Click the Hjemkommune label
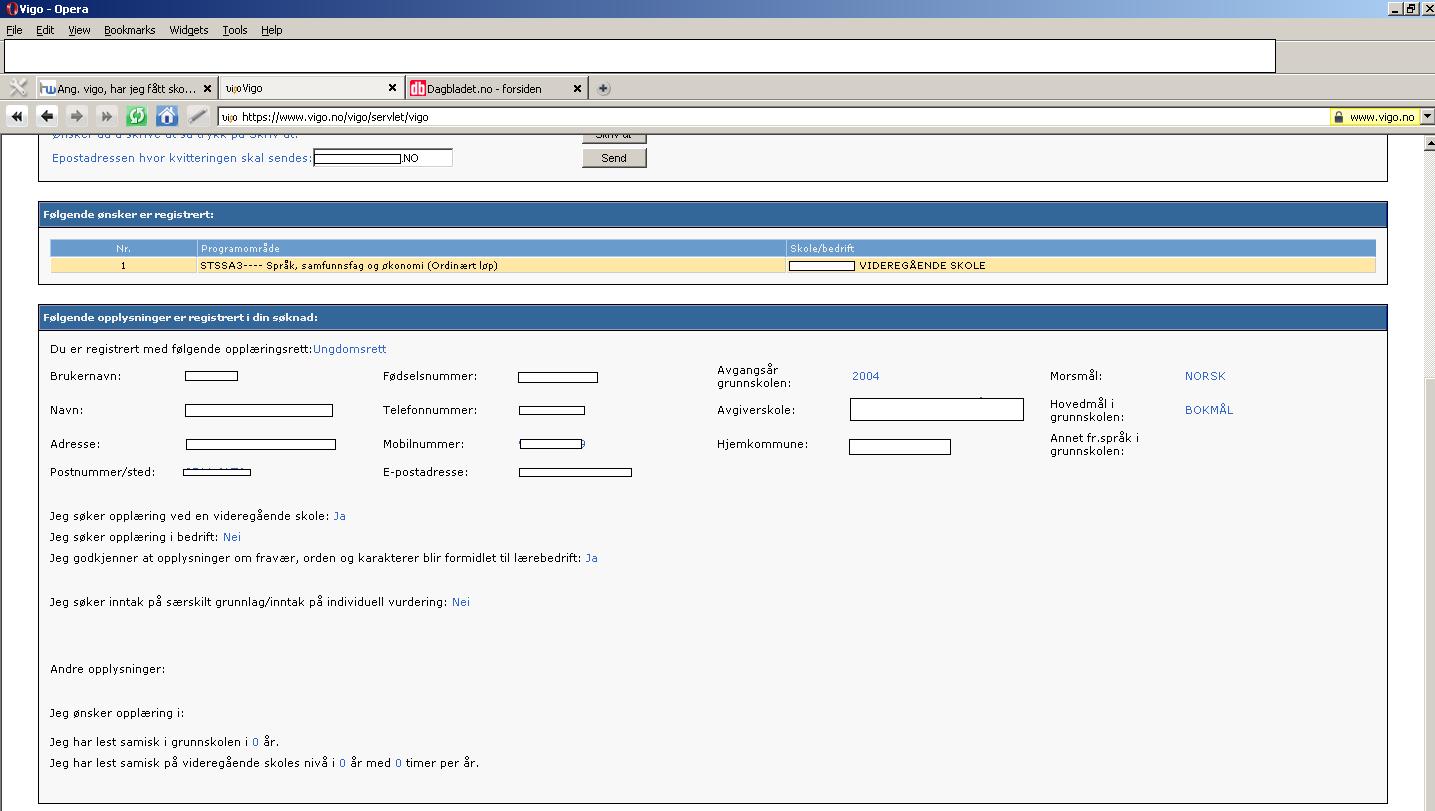Screen dimensions: 1435x811 click(762, 444)
